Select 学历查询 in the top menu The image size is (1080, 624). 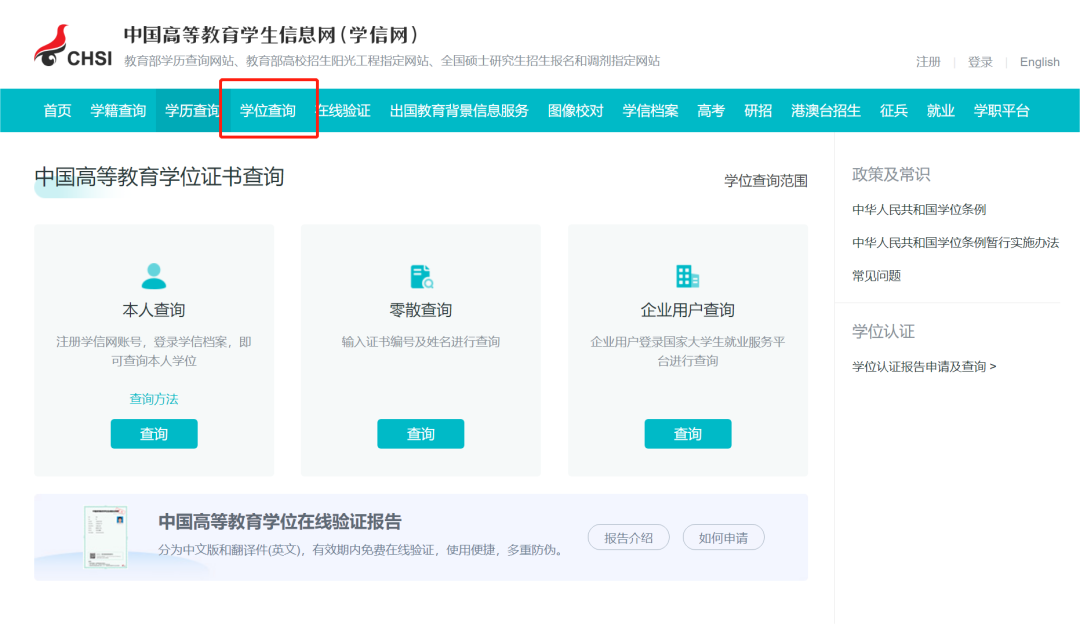pyautogui.click(x=192, y=111)
